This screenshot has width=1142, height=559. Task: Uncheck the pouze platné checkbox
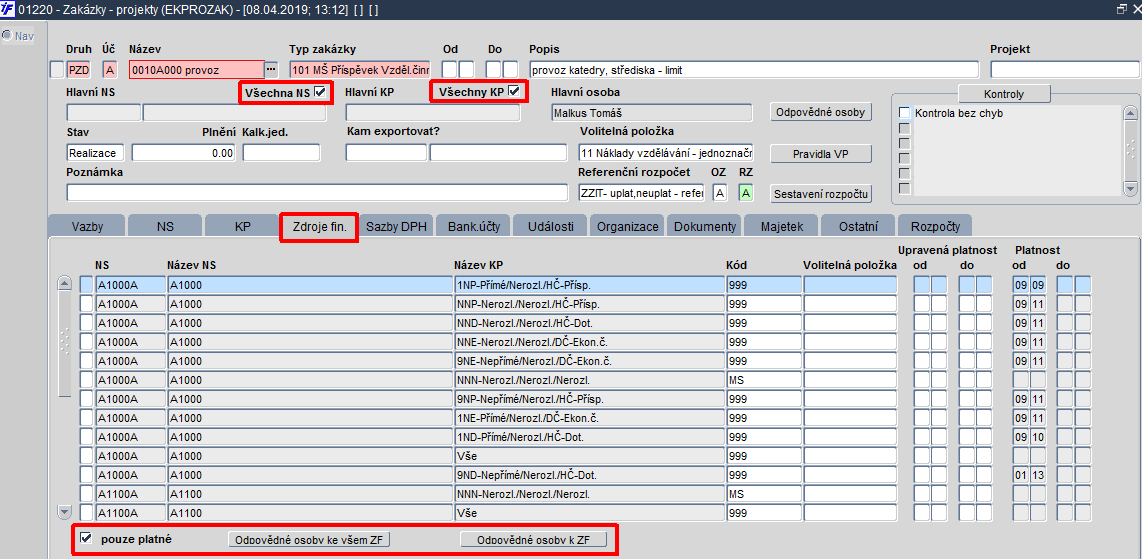tap(87, 539)
